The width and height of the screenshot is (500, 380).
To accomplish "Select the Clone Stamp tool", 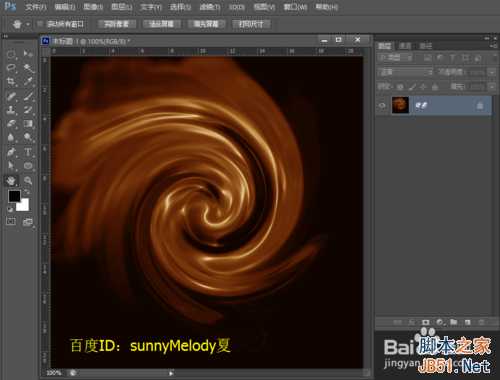I will point(11,110).
